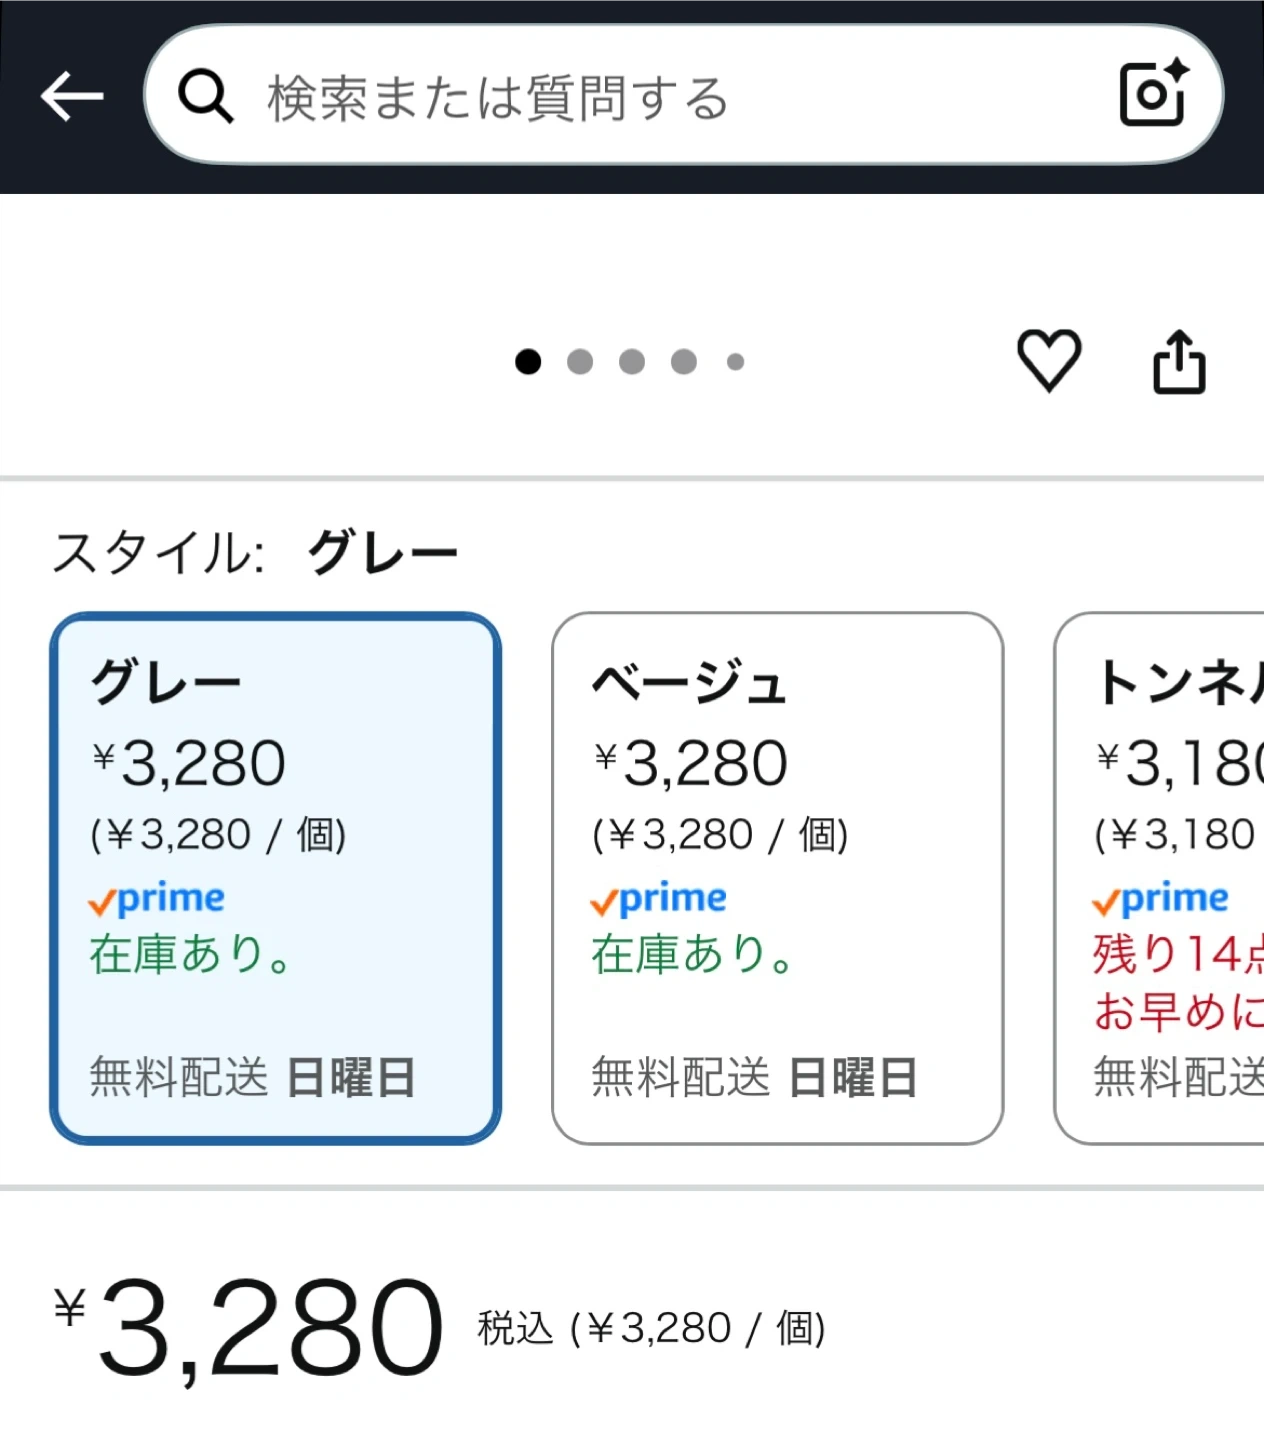Screen dimensions: 1264x1440
Task: Jump to the first image carousel dot
Action: [528, 362]
